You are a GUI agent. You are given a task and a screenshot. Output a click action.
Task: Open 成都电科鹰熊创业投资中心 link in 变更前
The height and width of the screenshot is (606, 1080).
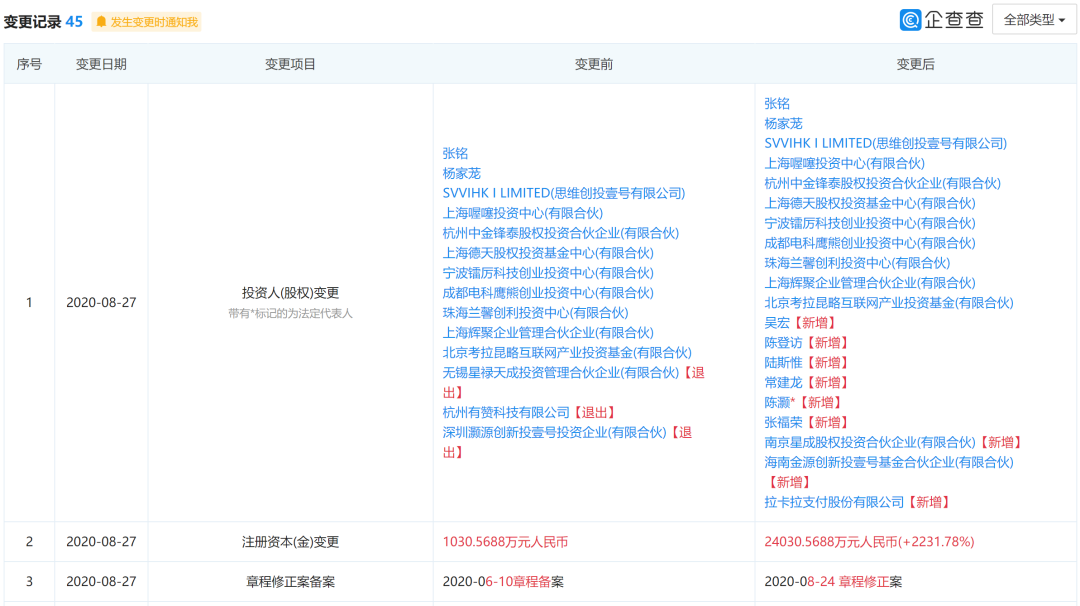point(548,293)
